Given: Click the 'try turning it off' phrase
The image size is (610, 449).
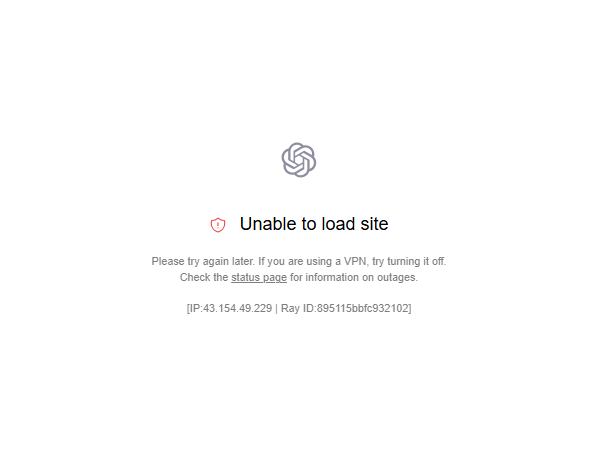Looking at the screenshot, I should (x=409, y=261).
